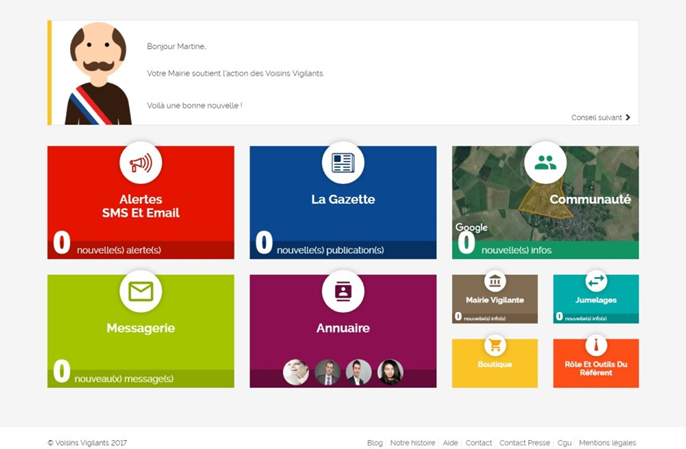686x449 pixels.
Task: Advance with the Conseil suivant chevron
Action: [628, 117]
